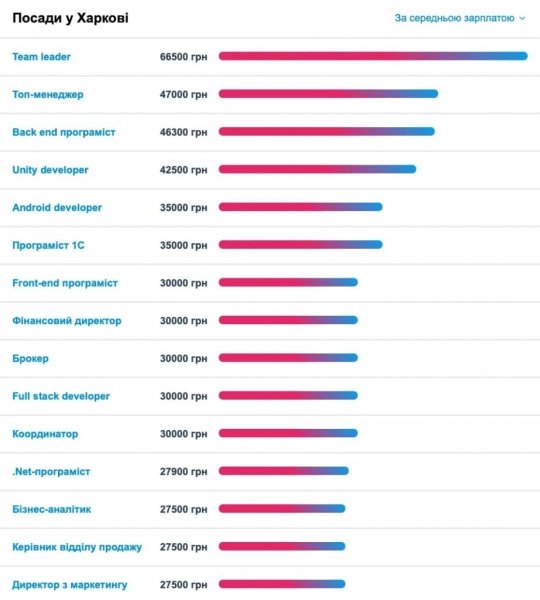Open the Програміст 1С link
Screen dimensions: 540x600
coord(48,245)
